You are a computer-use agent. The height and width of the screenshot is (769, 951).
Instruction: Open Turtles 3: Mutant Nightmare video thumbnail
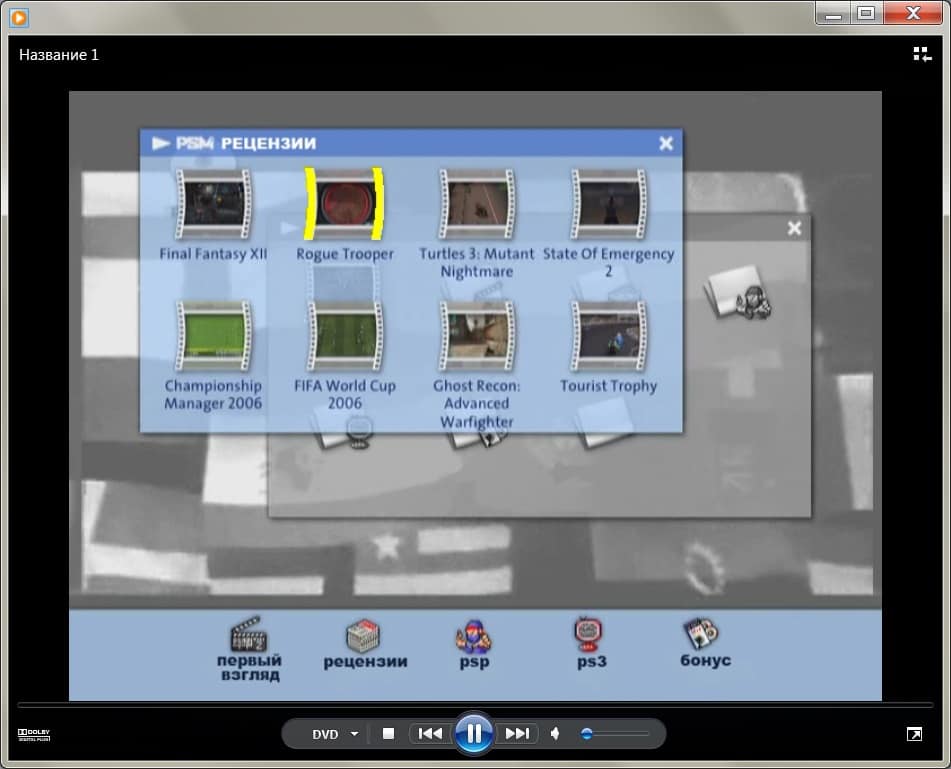point(477,204)
